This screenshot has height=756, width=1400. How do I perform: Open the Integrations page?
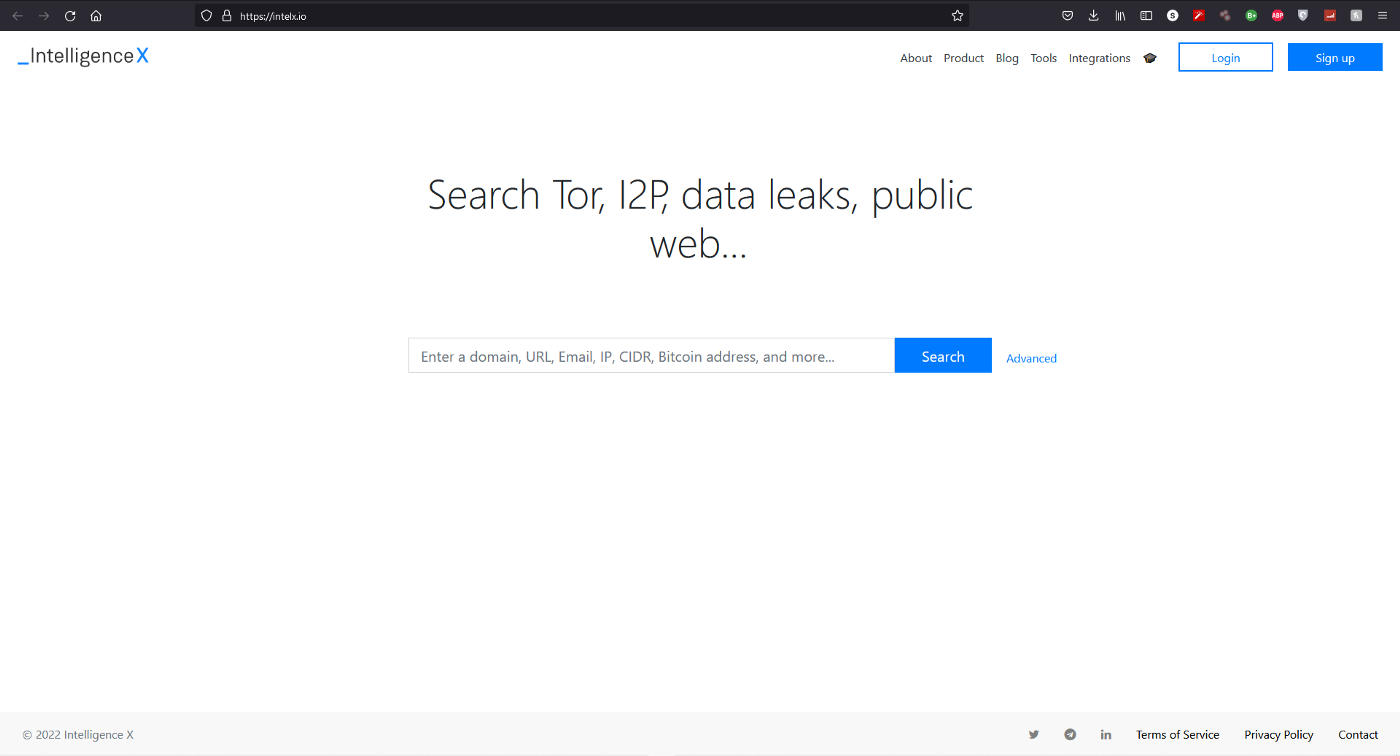[1099, 58]
